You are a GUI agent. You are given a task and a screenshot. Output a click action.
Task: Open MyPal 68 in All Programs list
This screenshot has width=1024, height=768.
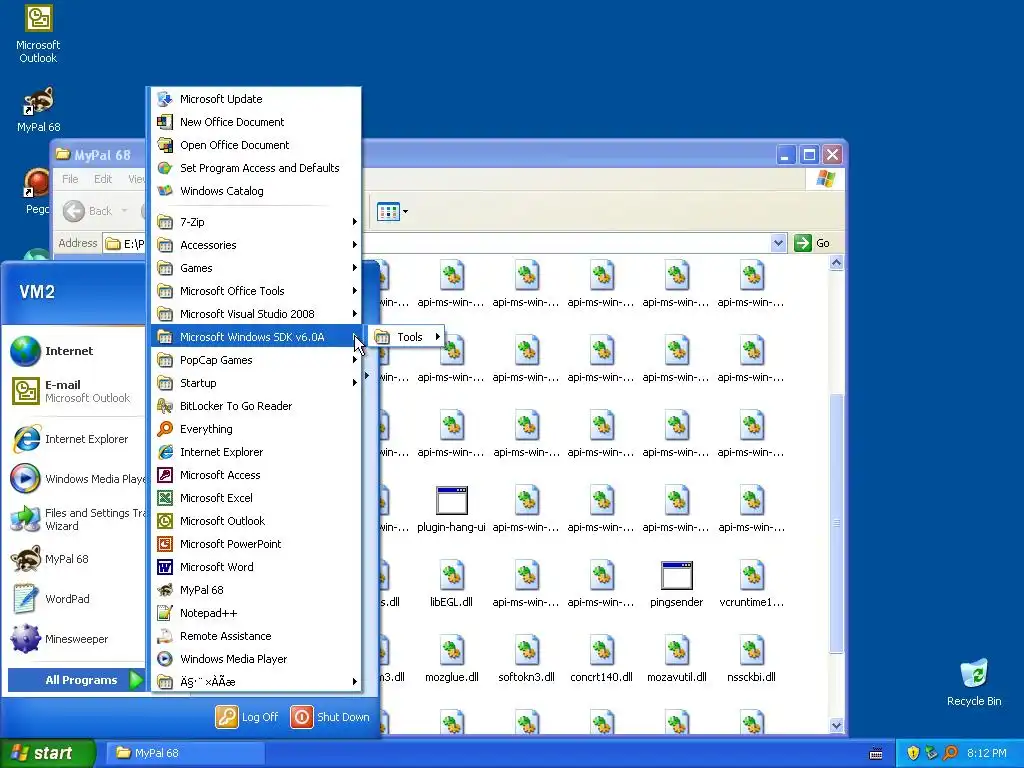pyautogui.click(x=256, y=590)
